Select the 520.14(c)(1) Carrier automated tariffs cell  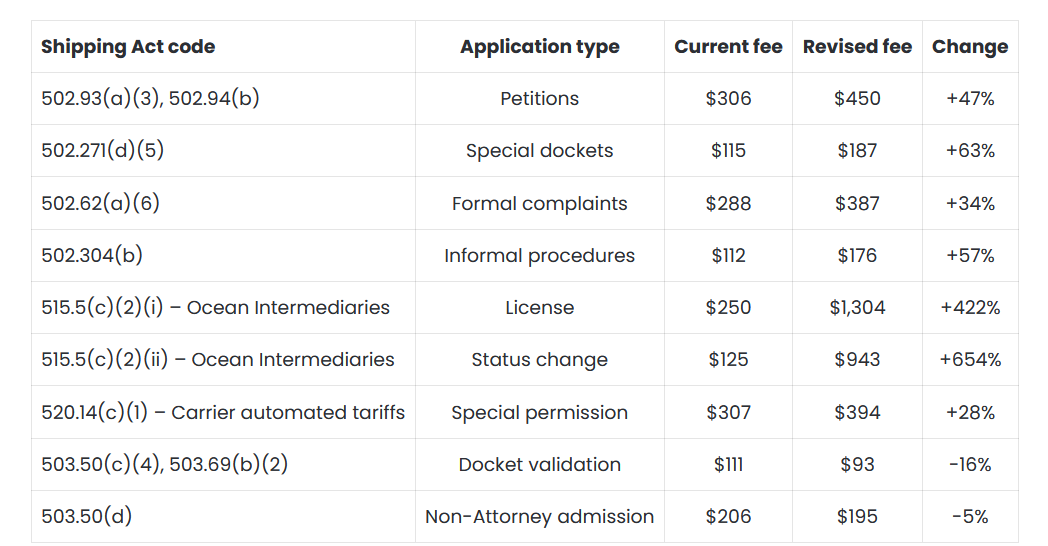click(223, 412)
